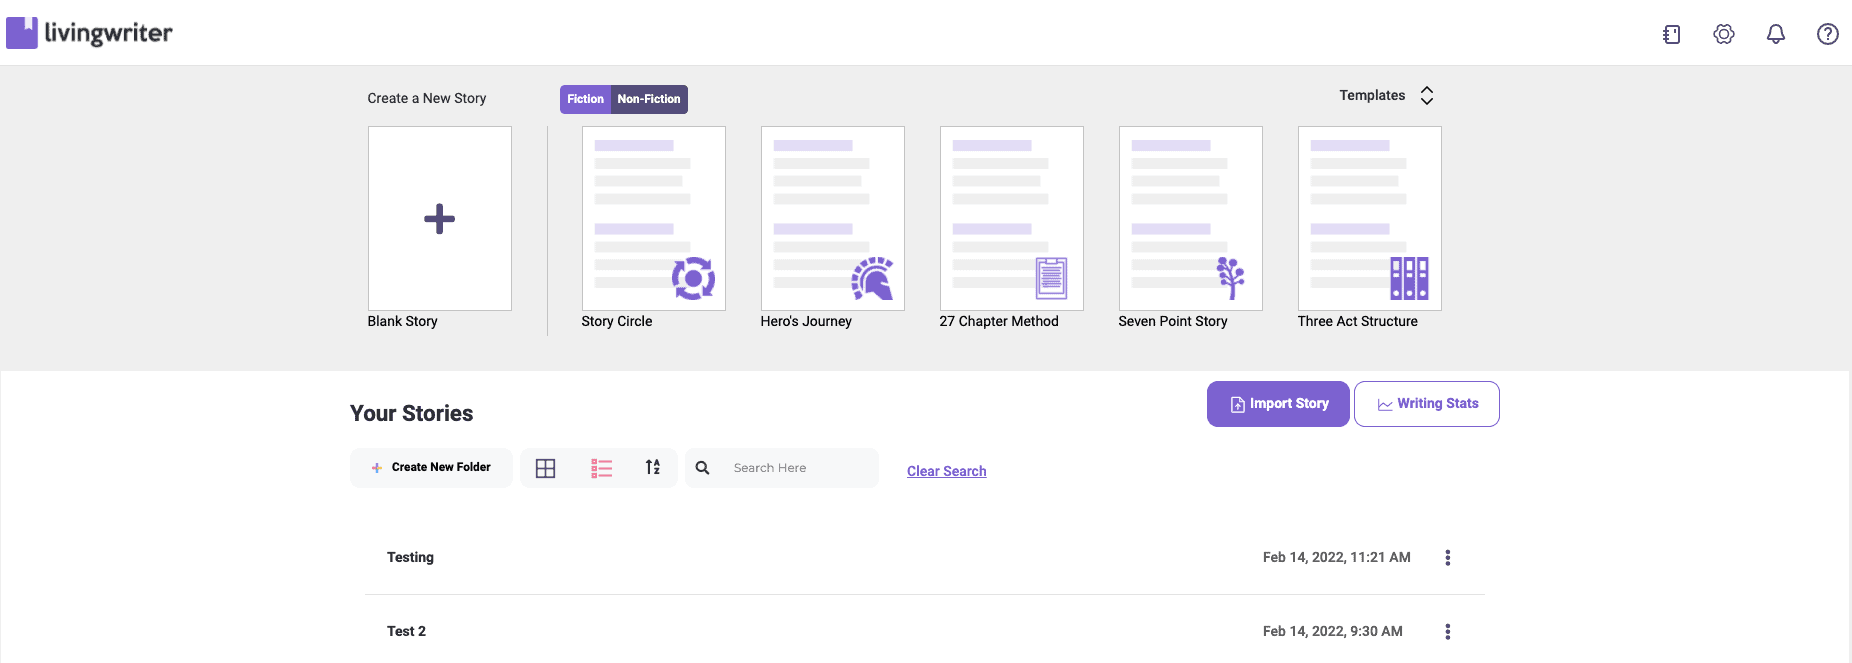The height and width of the screenshot is (663, 1852).
Task: Choose the 27 Chapter Method template
Action: [1012, 218]
